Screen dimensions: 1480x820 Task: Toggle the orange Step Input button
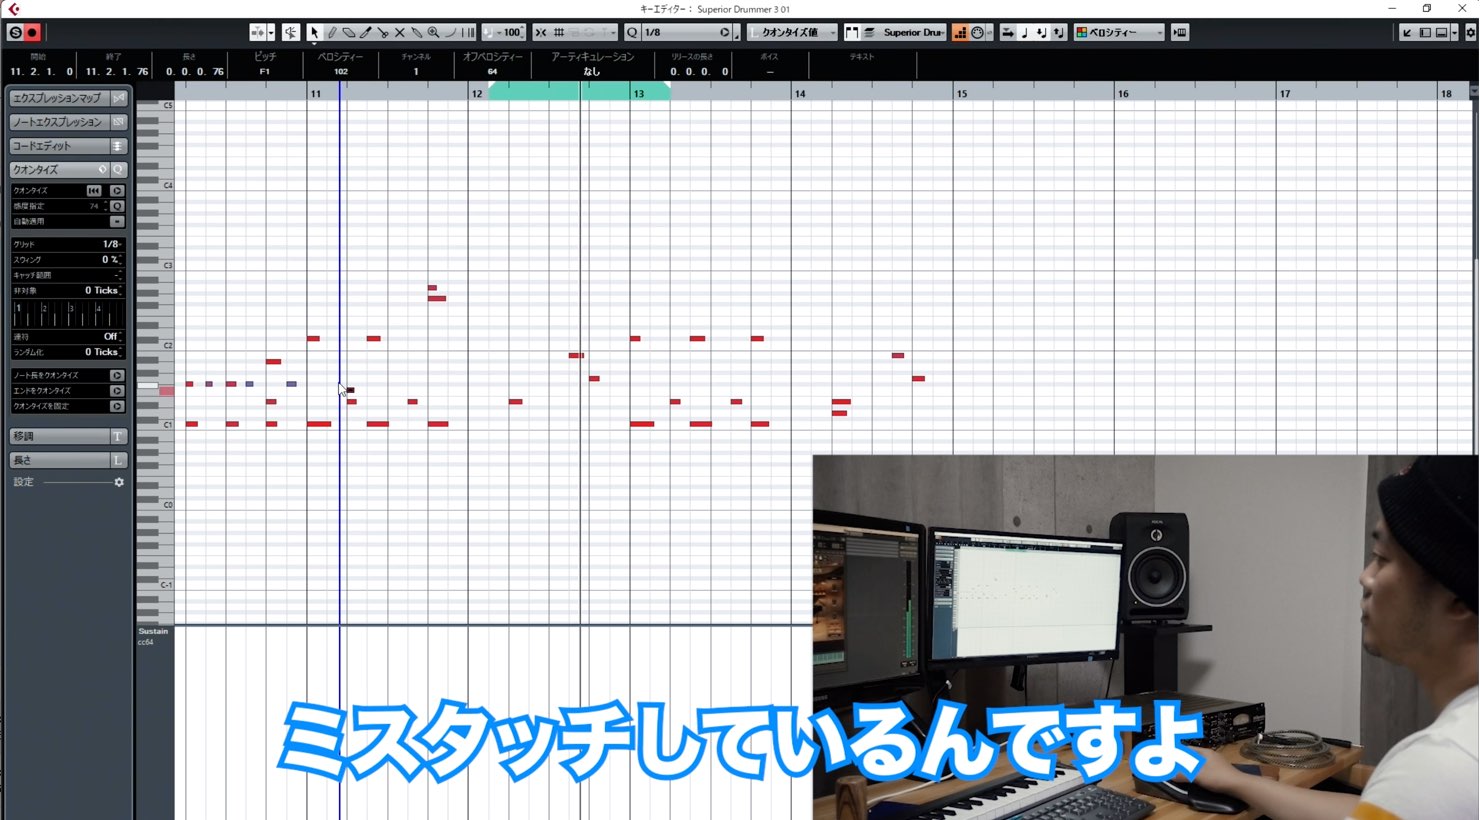960,32
